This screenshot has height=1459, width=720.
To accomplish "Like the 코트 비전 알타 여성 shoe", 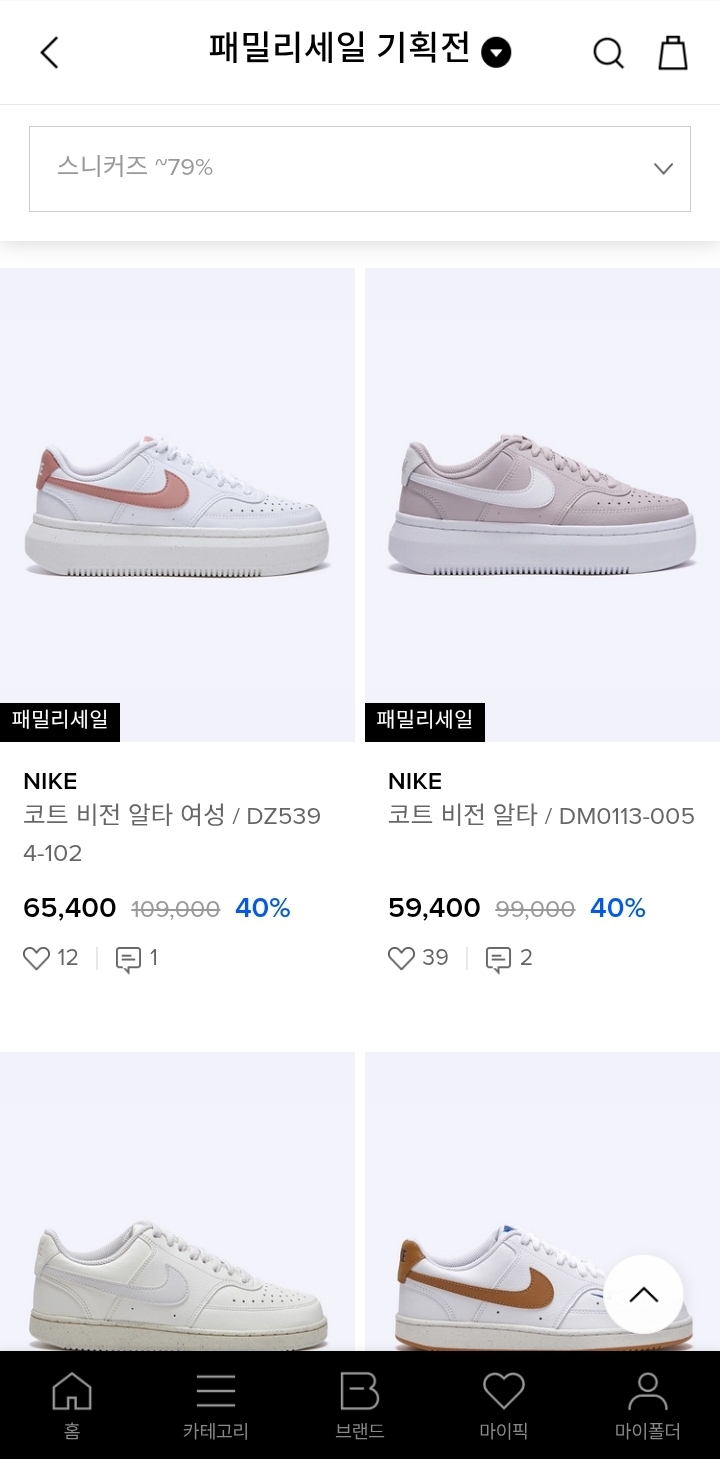I will [37, 959].
